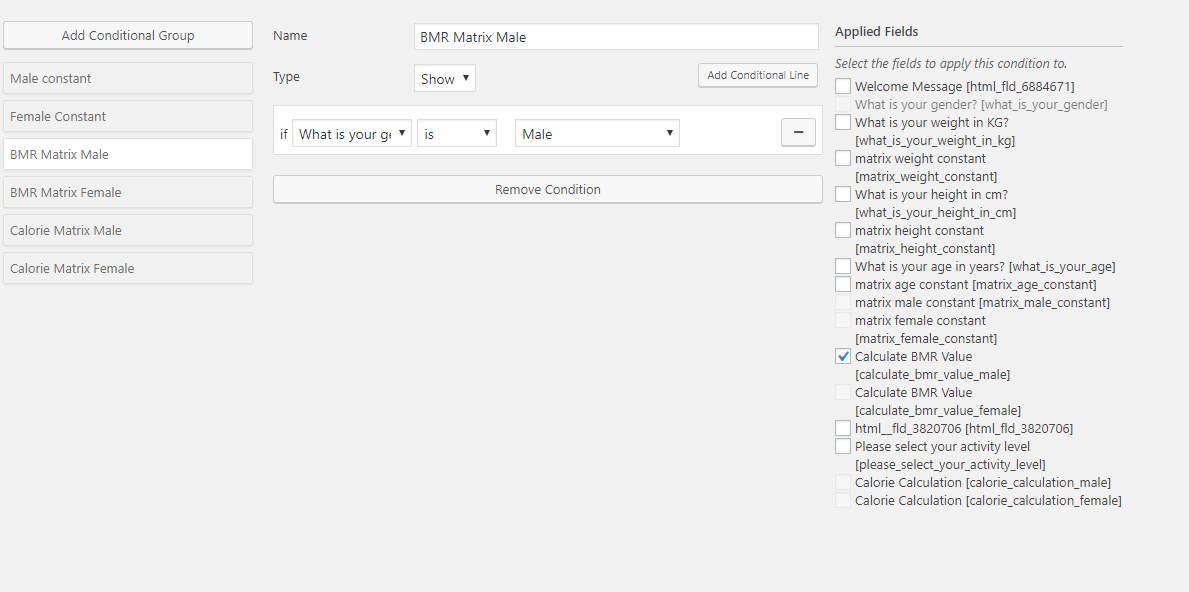Open the Male value dropdown
This screenshot has width=1189, height=592.
(x=598, y=133)
